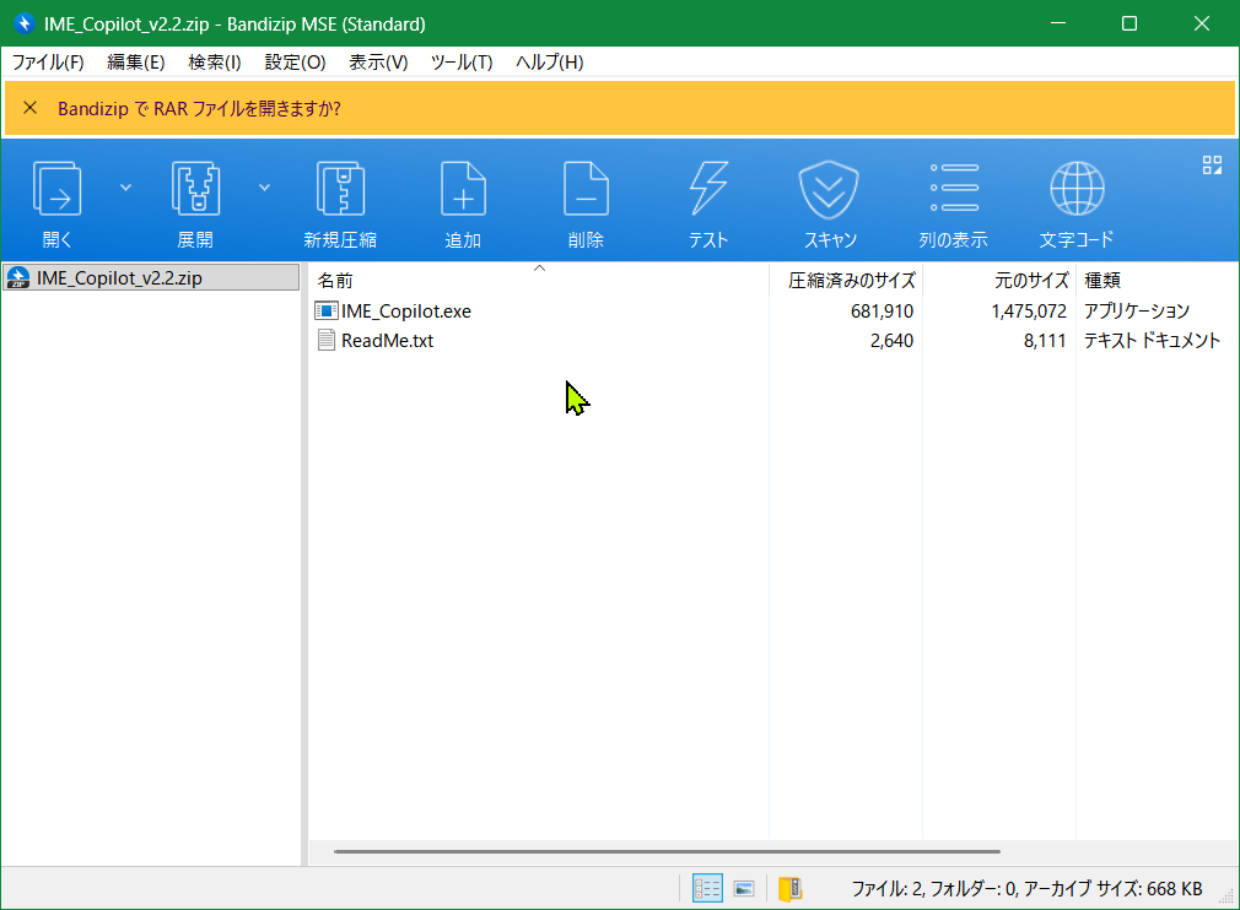
Task: Open the toolbar layout grid button
Action: pos(1212,165)
